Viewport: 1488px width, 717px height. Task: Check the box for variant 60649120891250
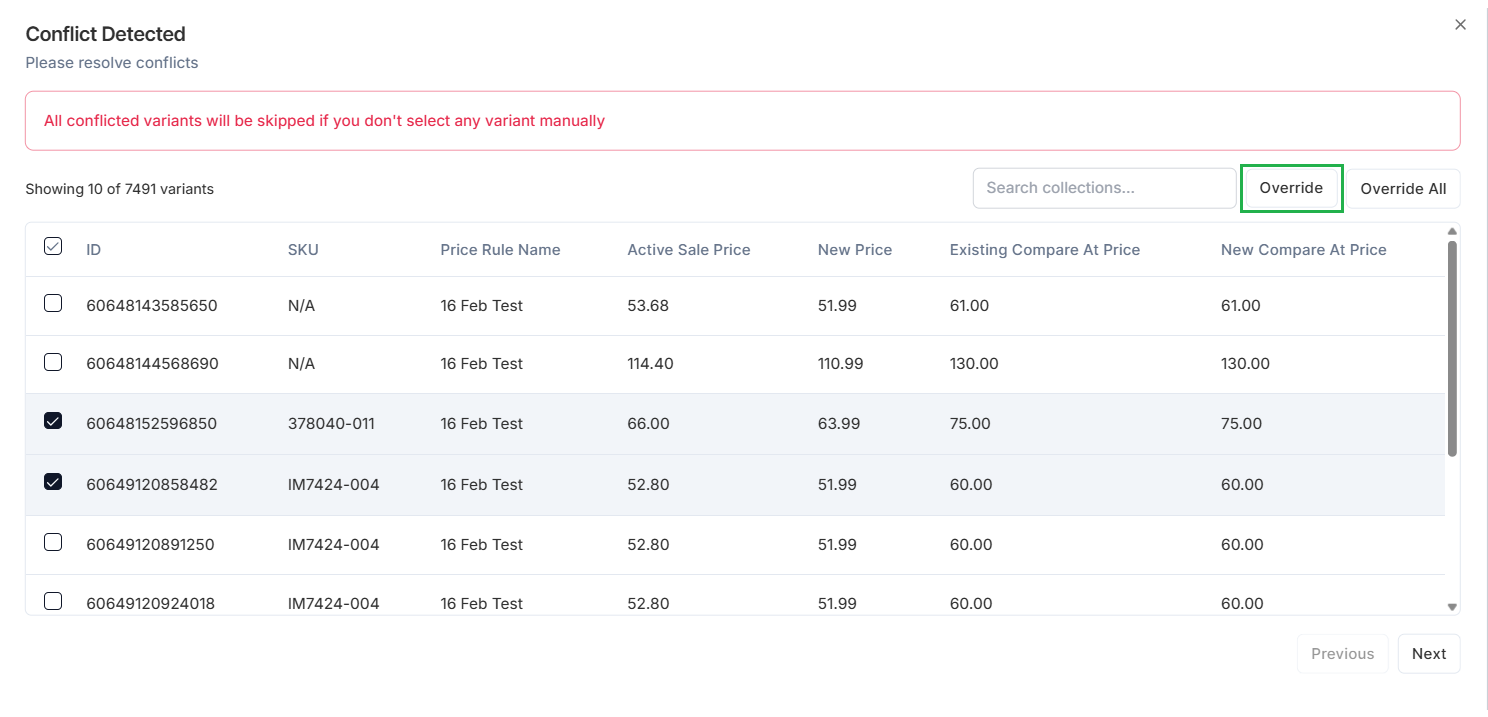coord(53,542)
